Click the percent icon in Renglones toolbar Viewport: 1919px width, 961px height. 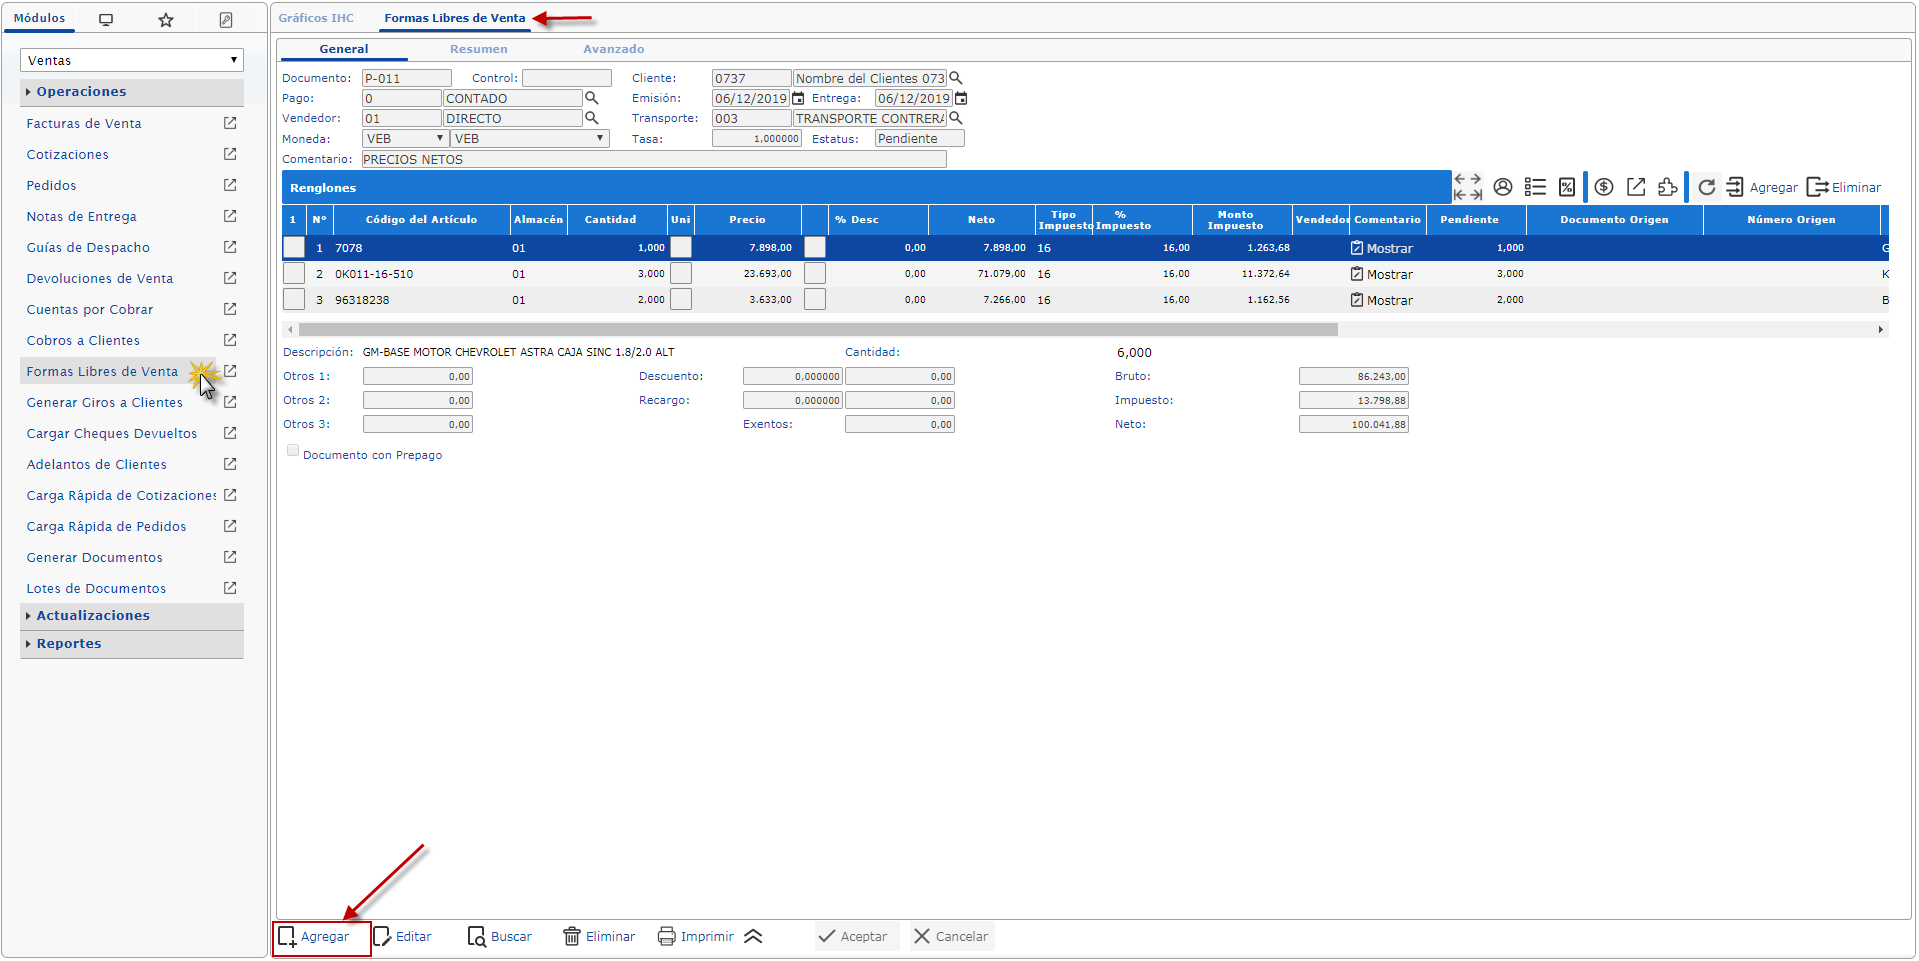click(1567, 187)
